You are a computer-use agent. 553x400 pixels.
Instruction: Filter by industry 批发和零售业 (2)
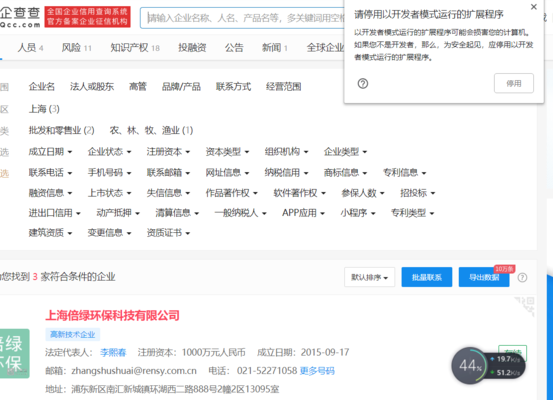pyautogui.click(x=61, y=131)
